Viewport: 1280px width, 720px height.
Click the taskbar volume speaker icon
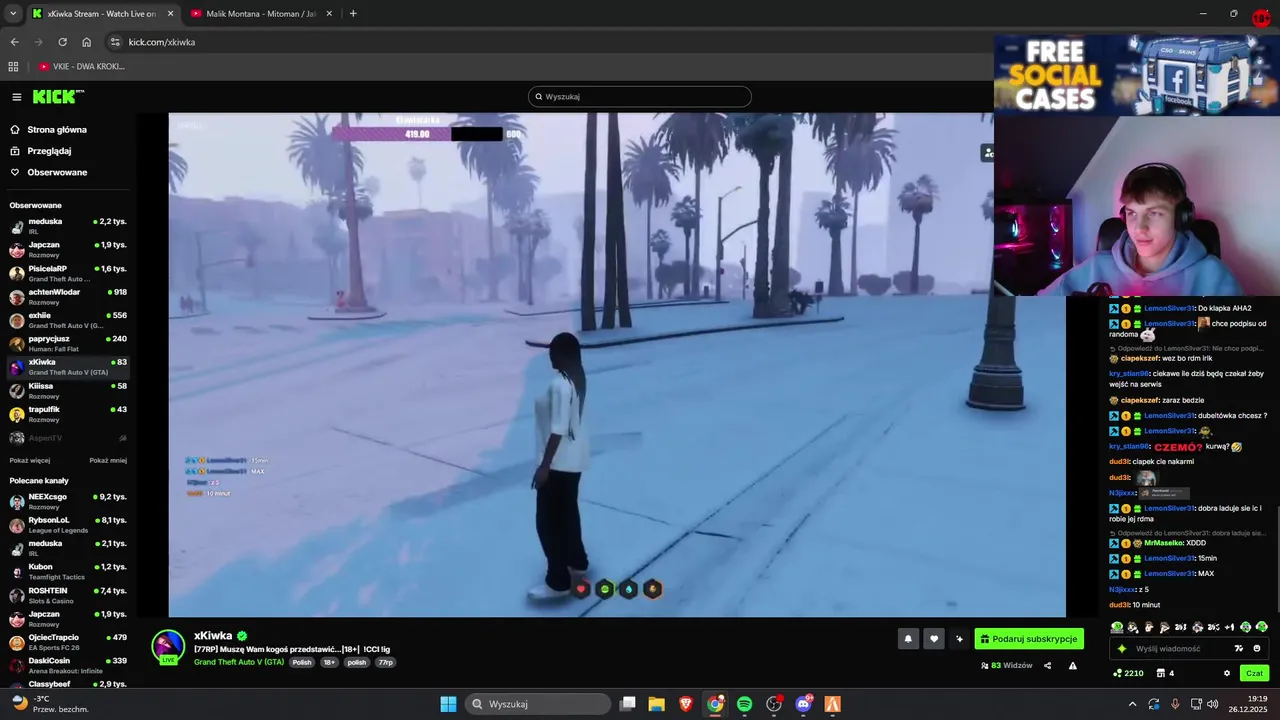point(1212,704)
